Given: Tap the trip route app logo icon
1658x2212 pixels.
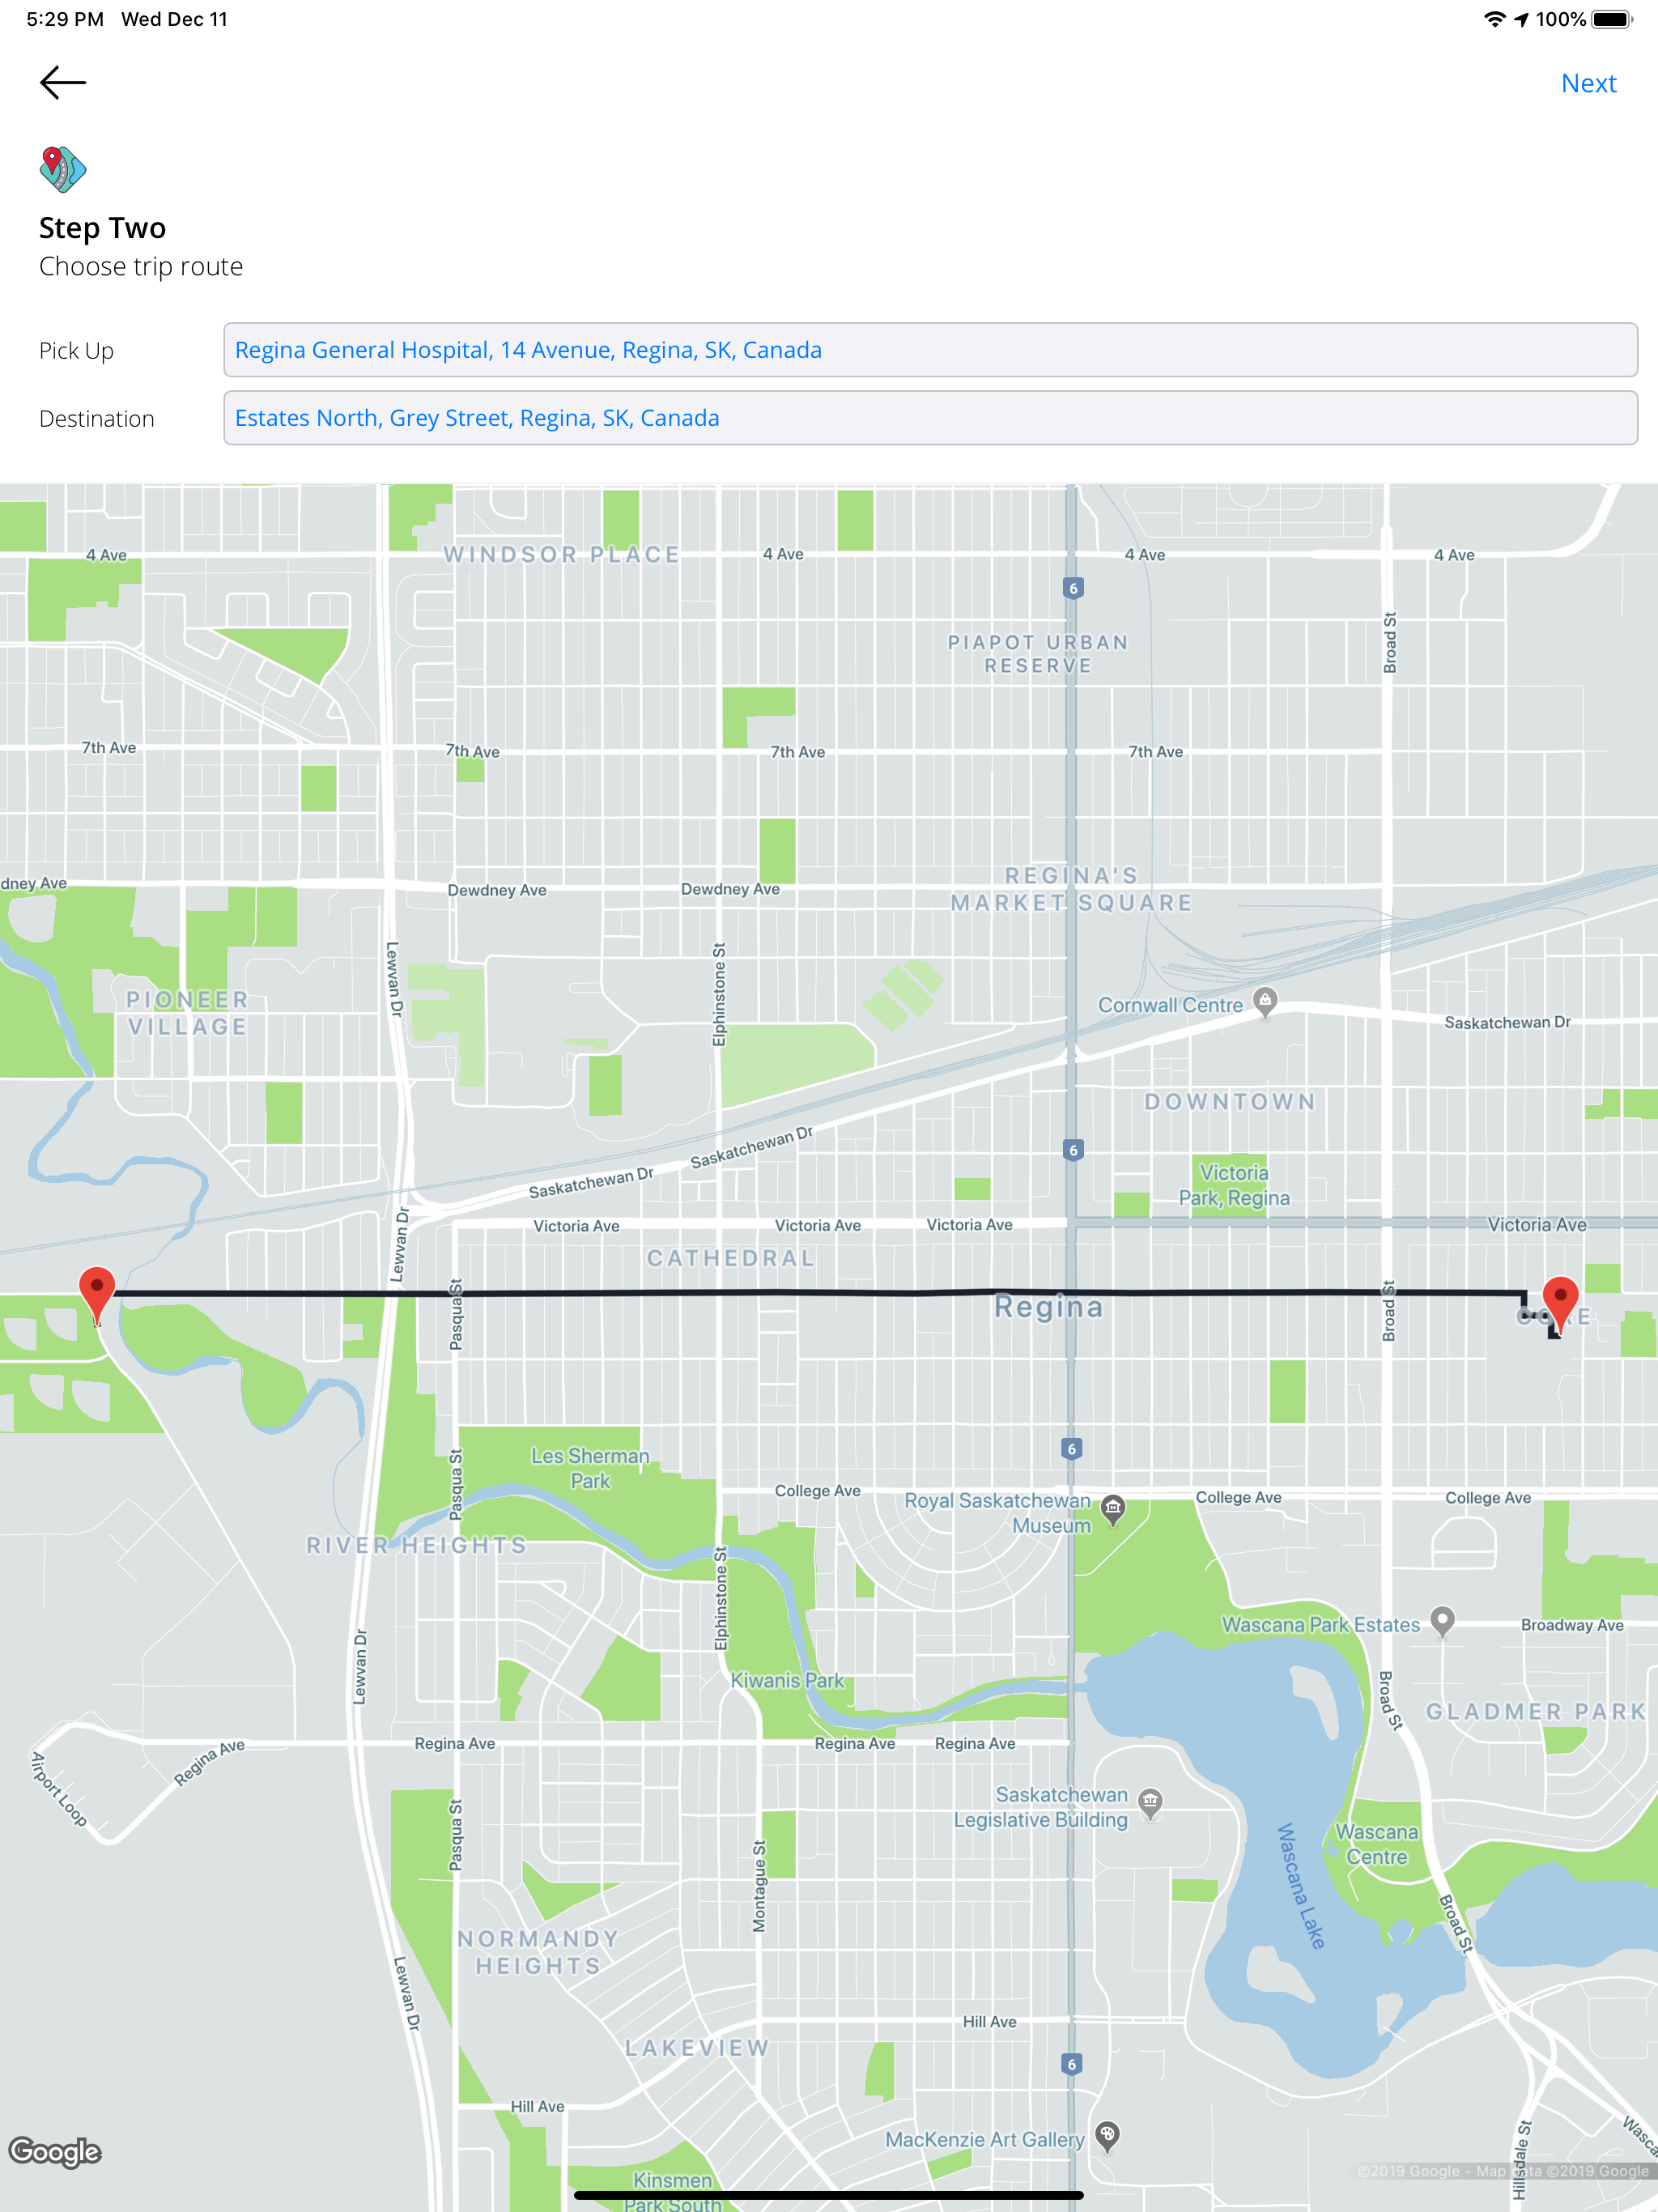Looking at the screenshot, I should [x=63, y=169].
